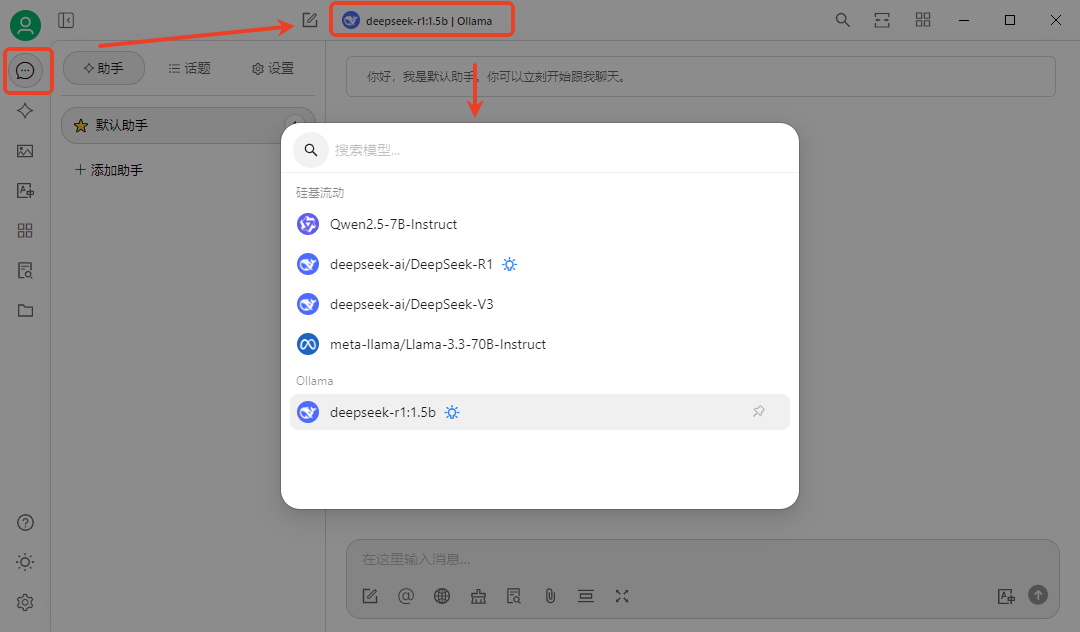This screenshot has height=632, width=1080.
Task: Switch to the 助手 tab
Action: [104, 68]
